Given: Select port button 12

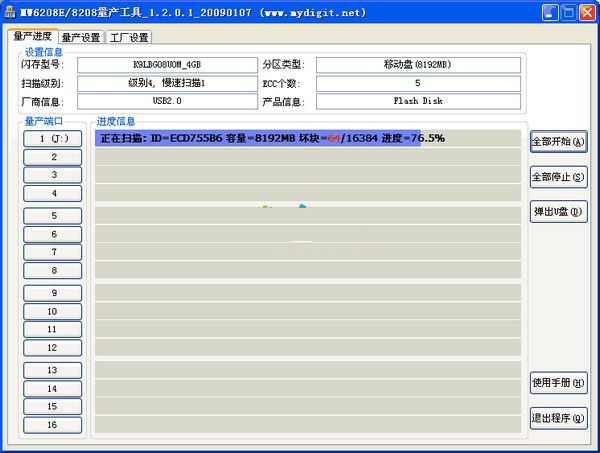Looking at the screenshot, I should pyautogui.click(x=53, y=348).
